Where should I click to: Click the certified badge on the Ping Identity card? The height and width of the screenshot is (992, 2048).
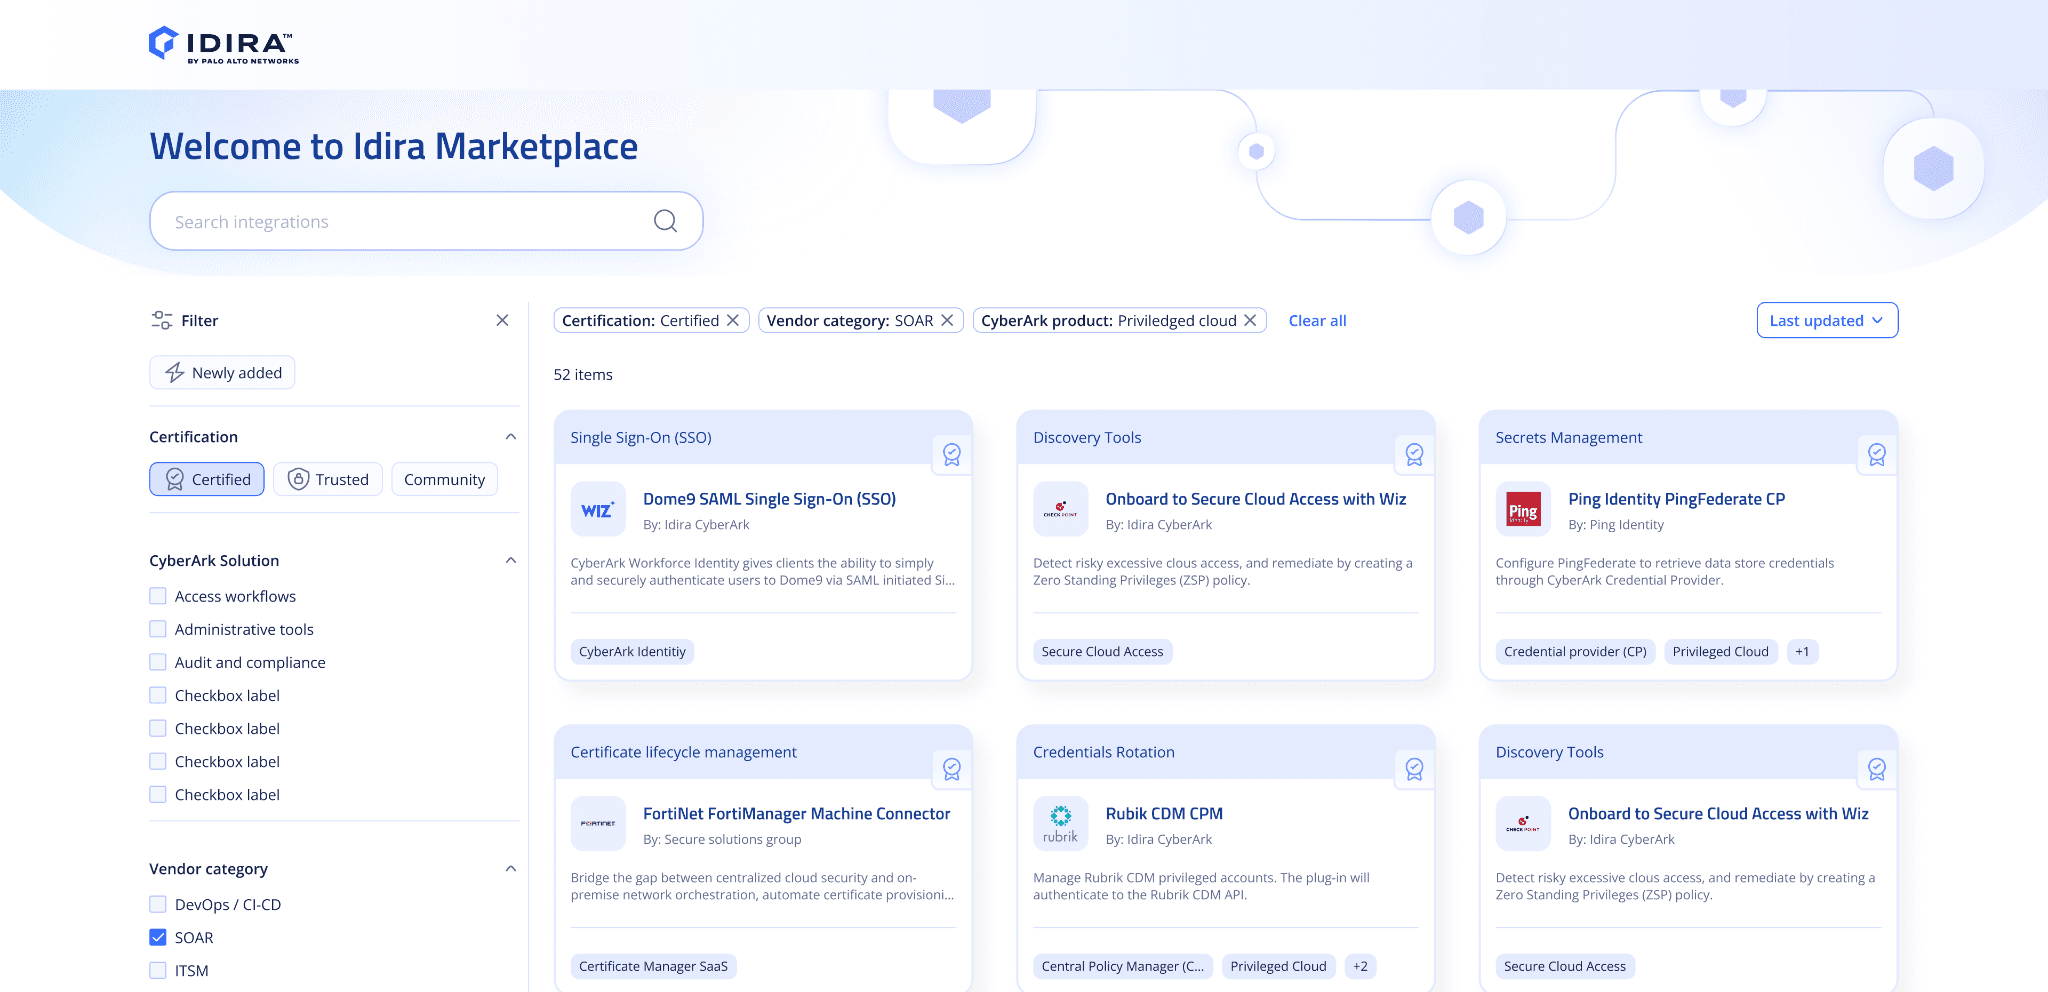click(1877, 454)
